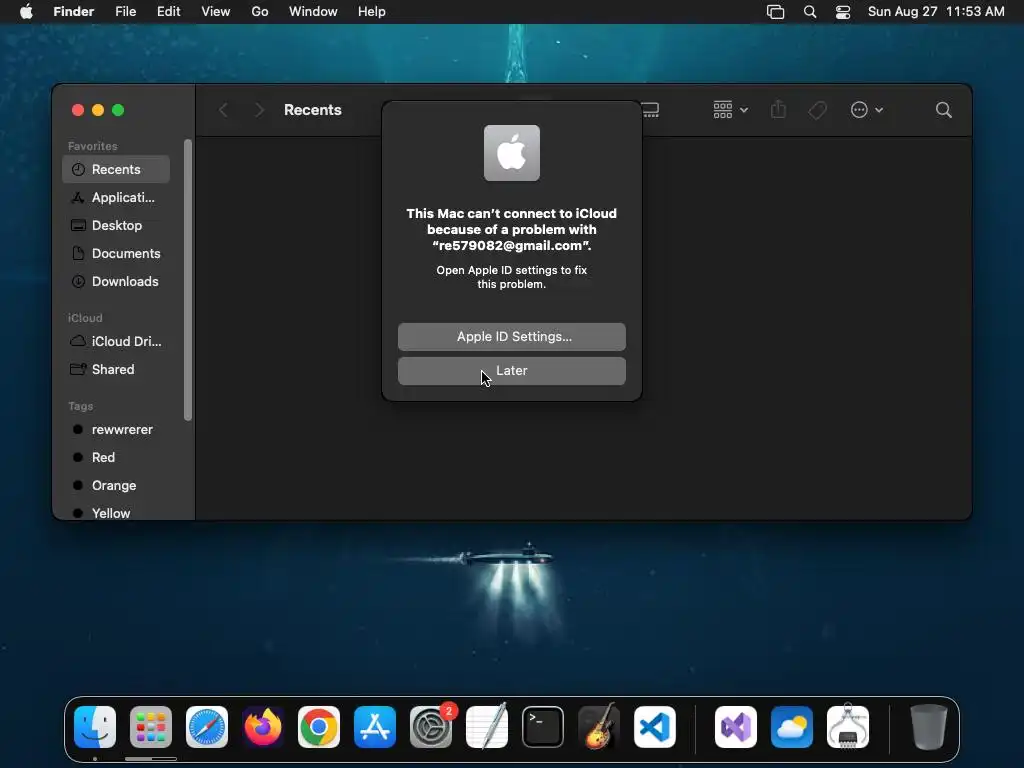The image size is (1024, 768).
Task: Open the Help menu
Action: click(x=372, y=12)
